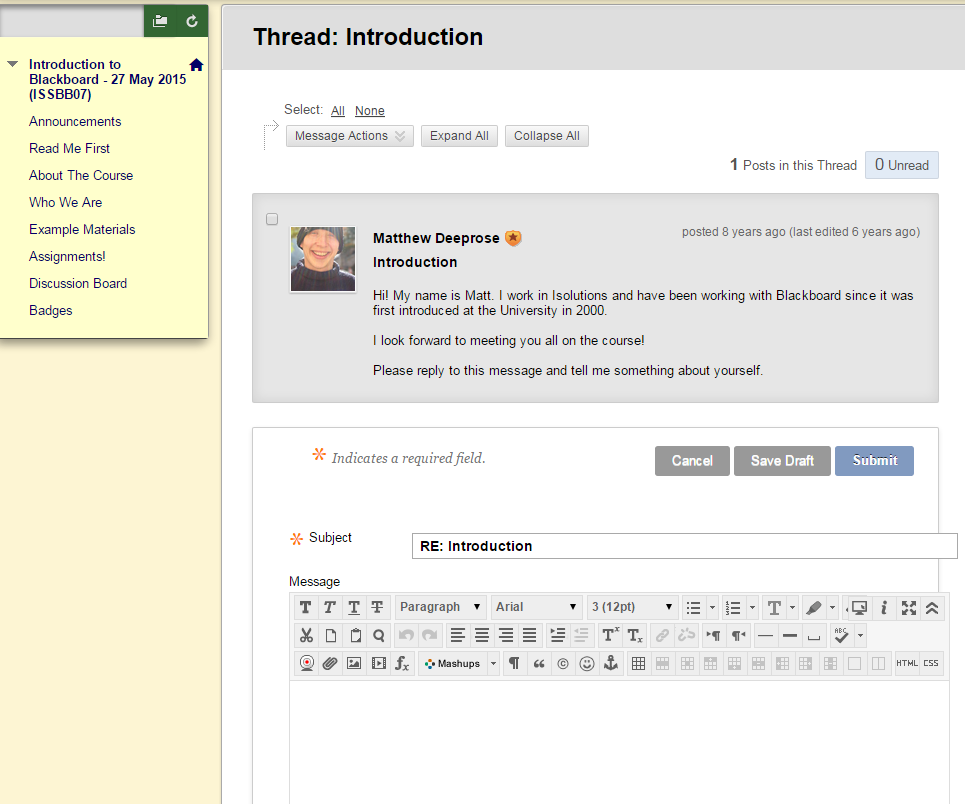Insert an anchor with the anchor icon
Image resolution: width=965 pixels, height=804 pixels.
point(611,663)
